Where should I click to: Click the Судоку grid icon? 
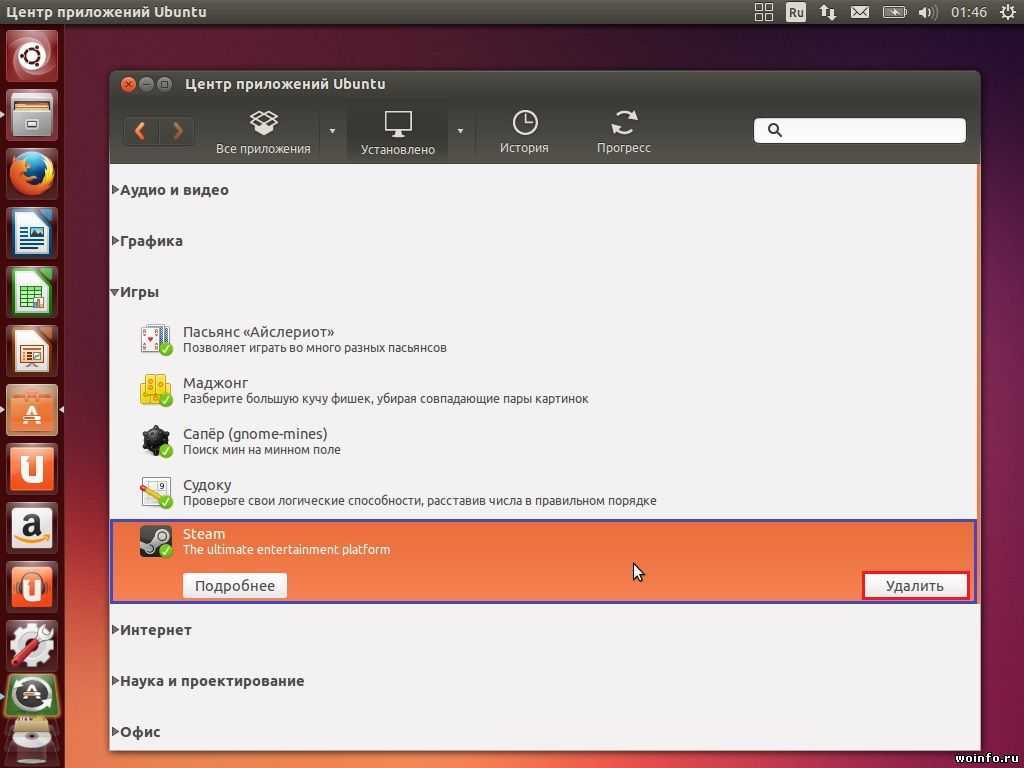click(156, 492)
